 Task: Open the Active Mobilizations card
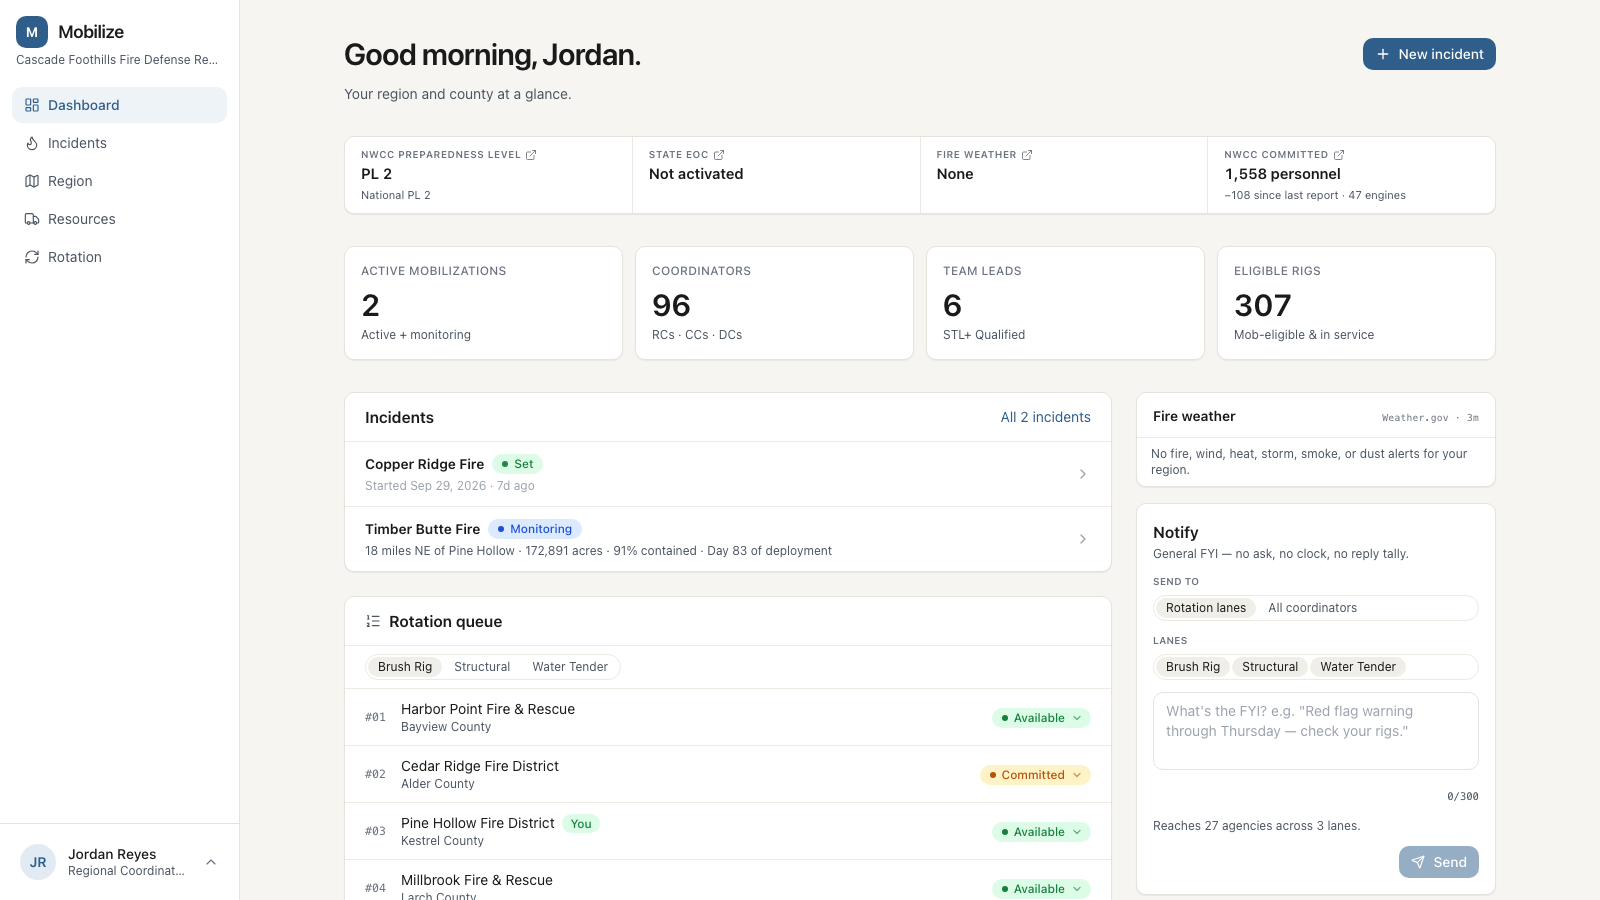[x=483, y=303]
